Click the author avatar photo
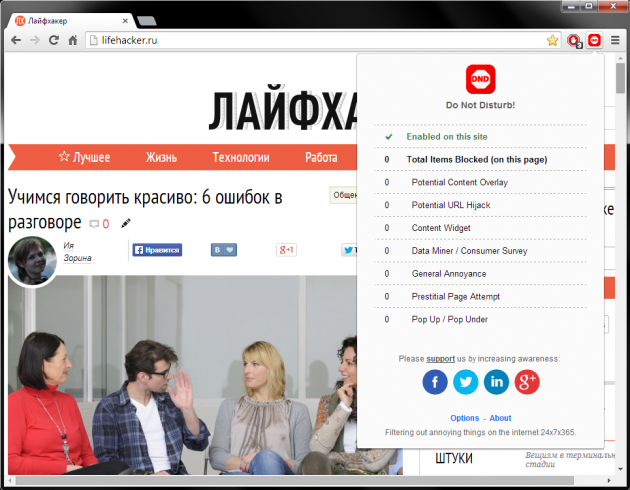The width and height of the screenshot is (630, 490). click(32, 261)
